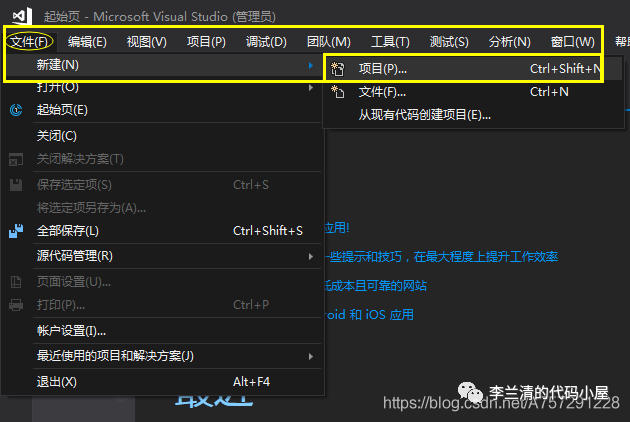Click the Ctrl+Shift+S shortcut text
This screenshot has width=630, height=422.
point(268,231)
